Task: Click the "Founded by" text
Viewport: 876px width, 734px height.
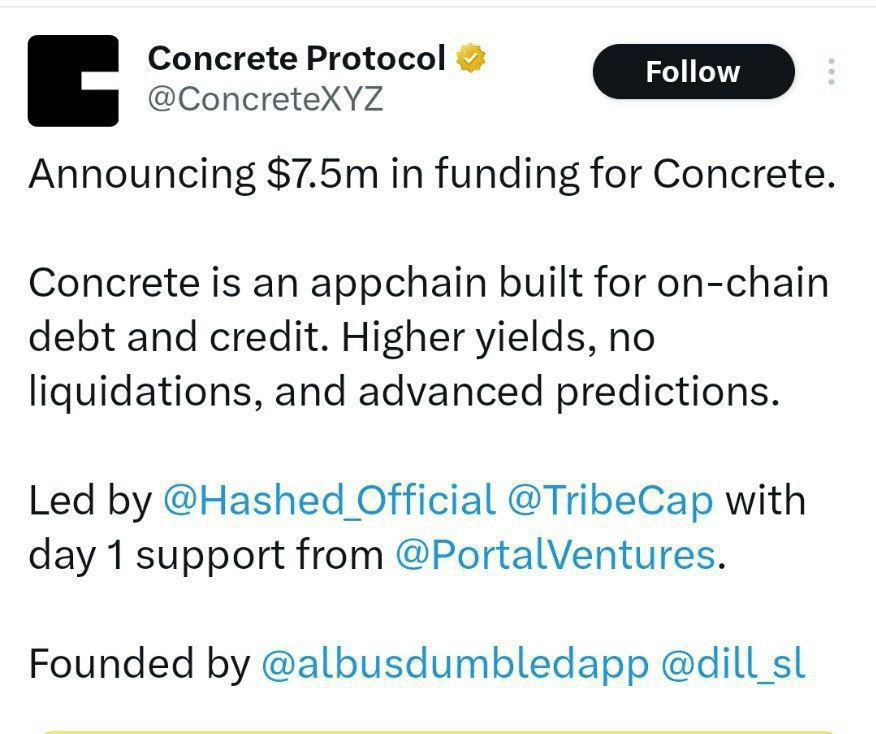Action: (x=139, y=664)
